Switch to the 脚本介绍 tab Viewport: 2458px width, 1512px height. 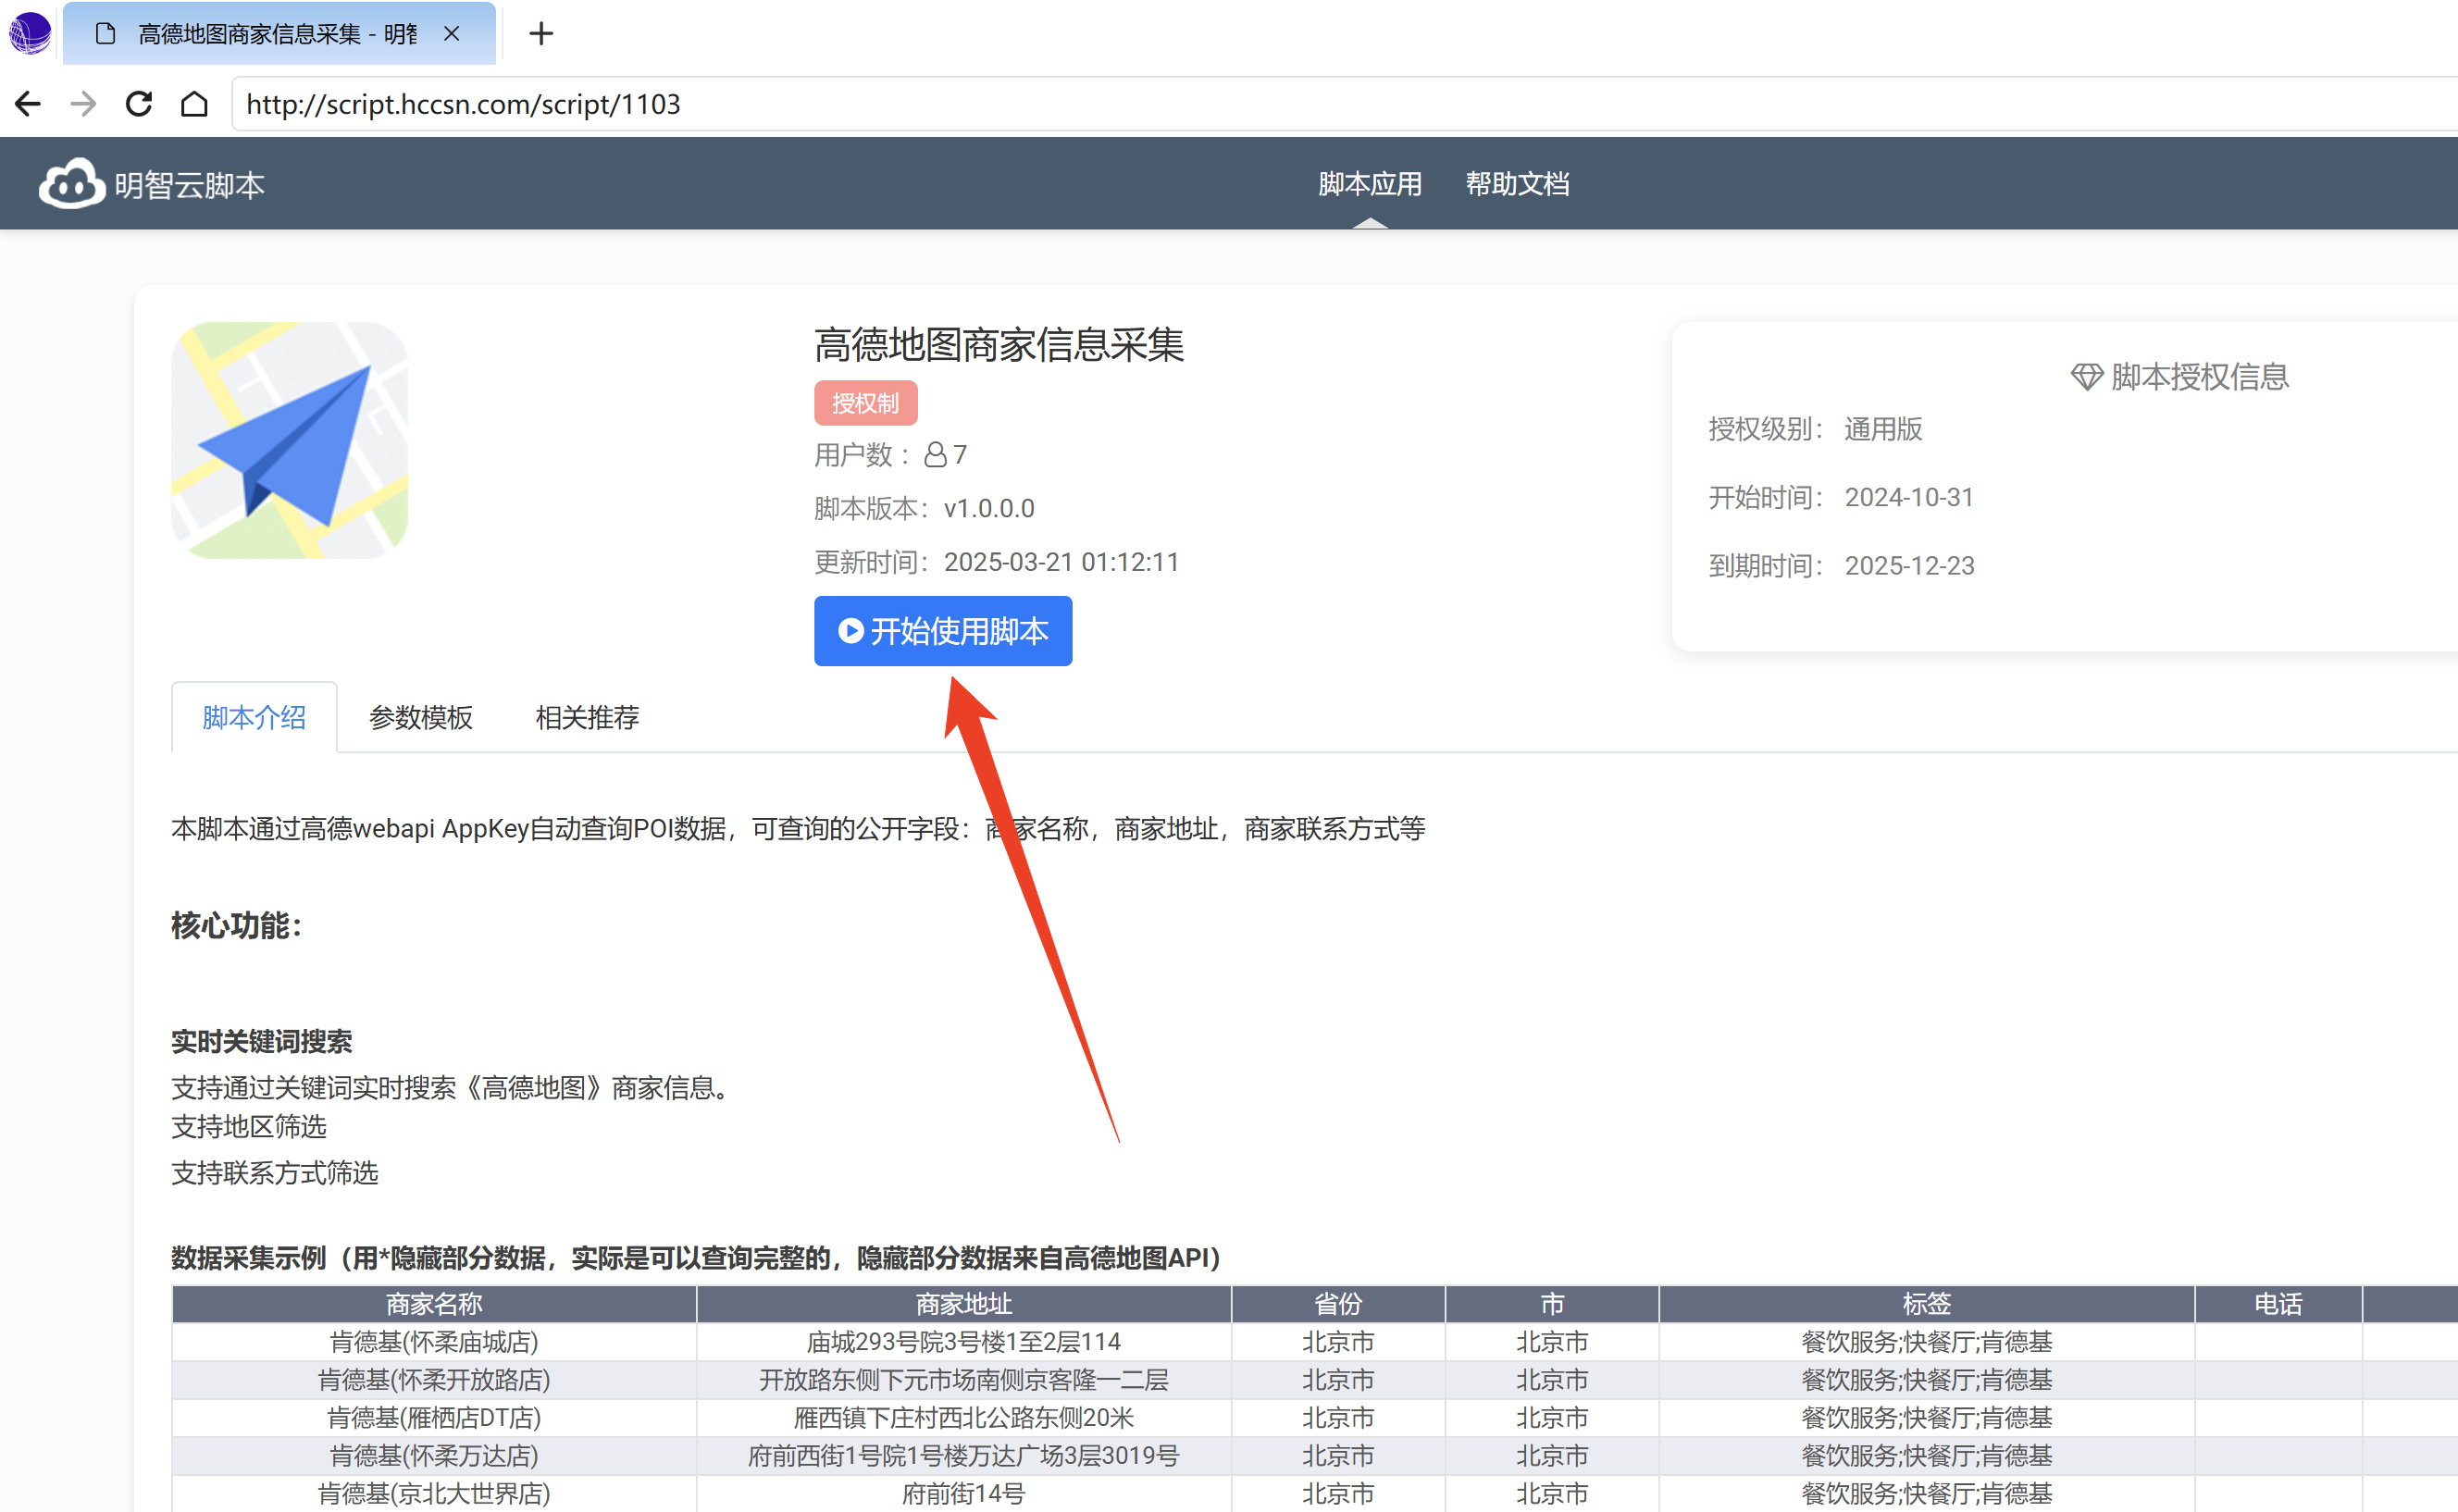[254, 718]
